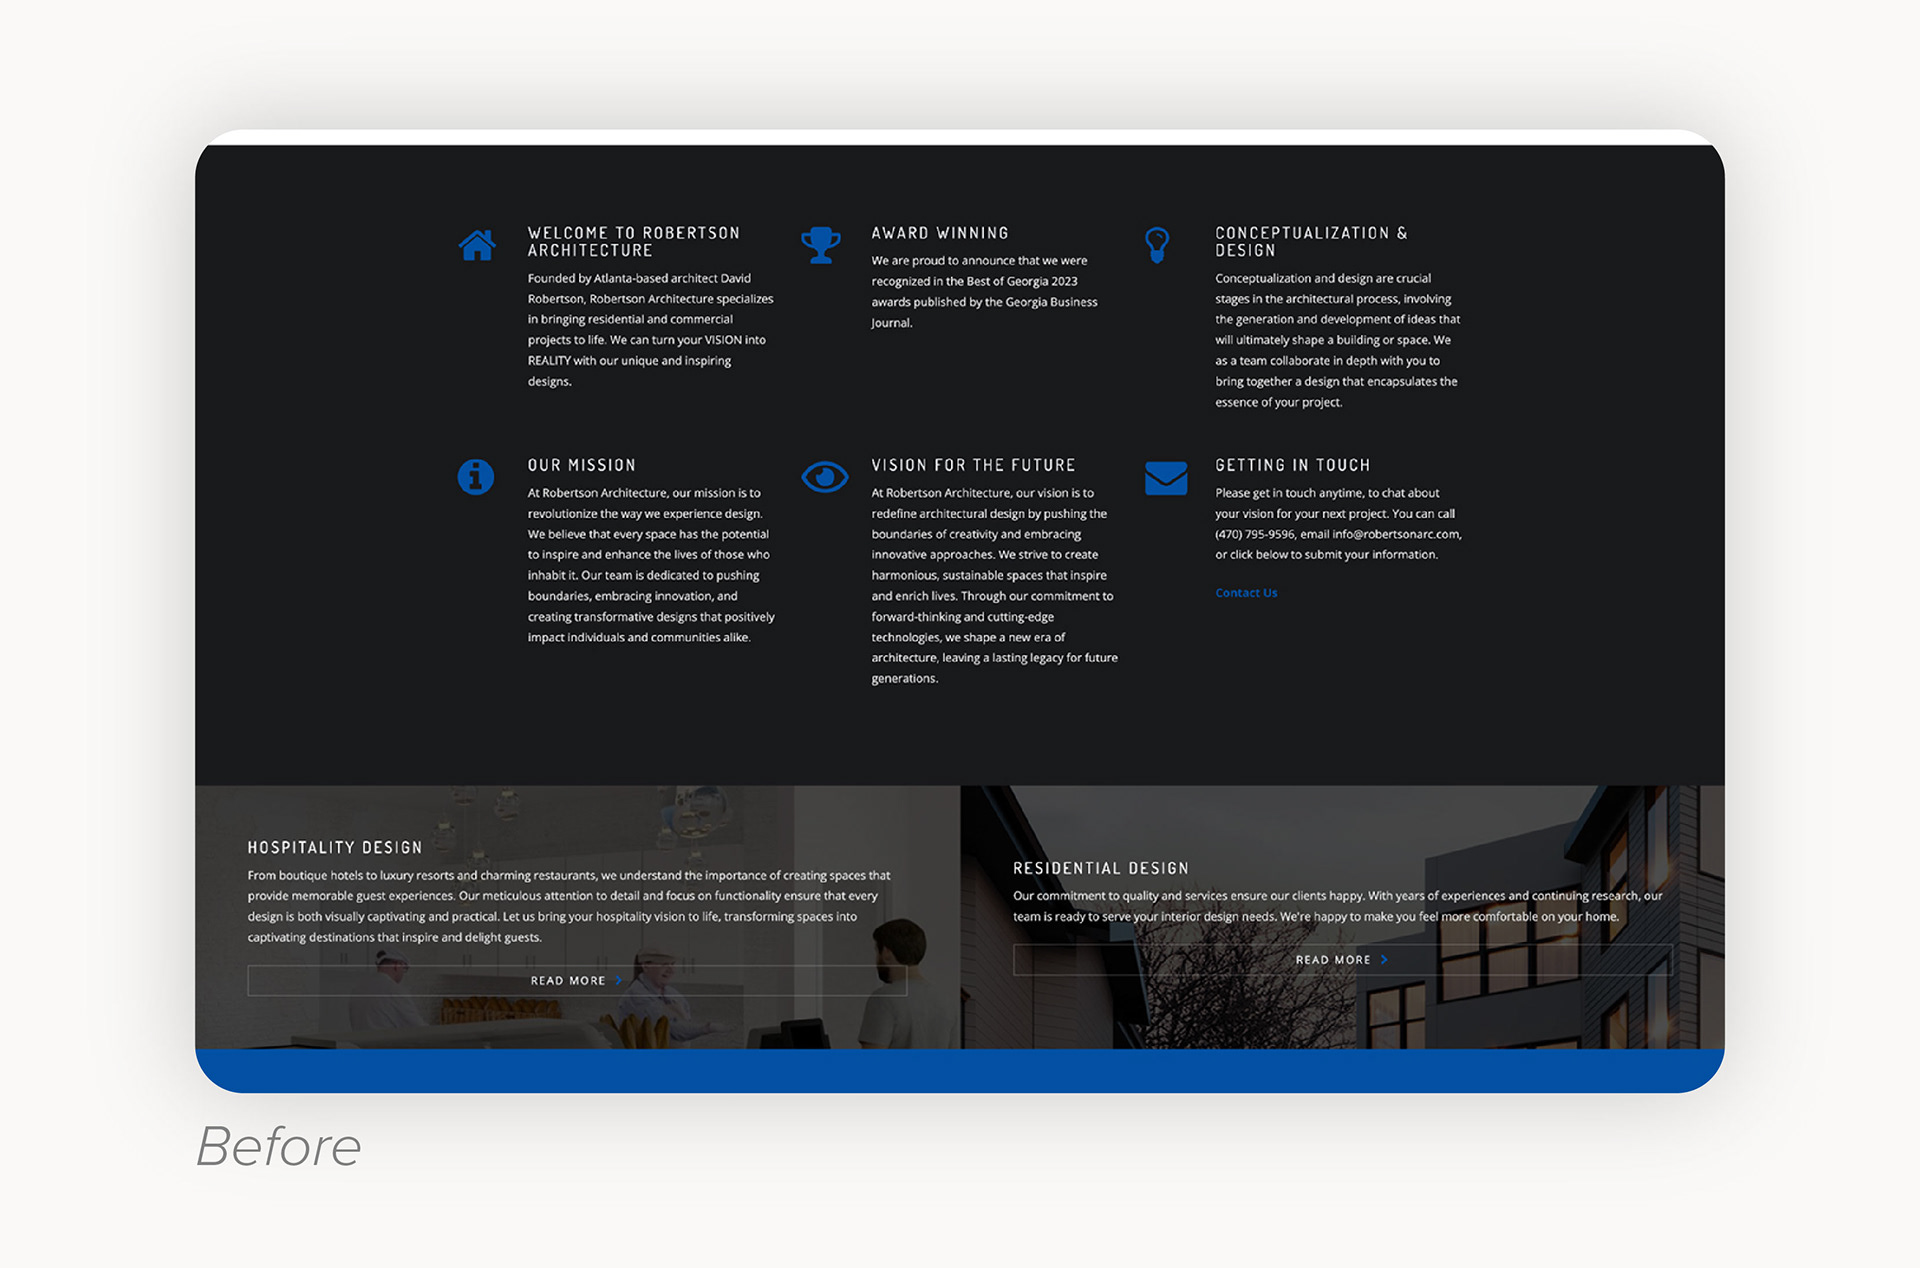The image size is (1920, 1268).
Task: Click the Hospitality Design title
Action: [335, 848]
